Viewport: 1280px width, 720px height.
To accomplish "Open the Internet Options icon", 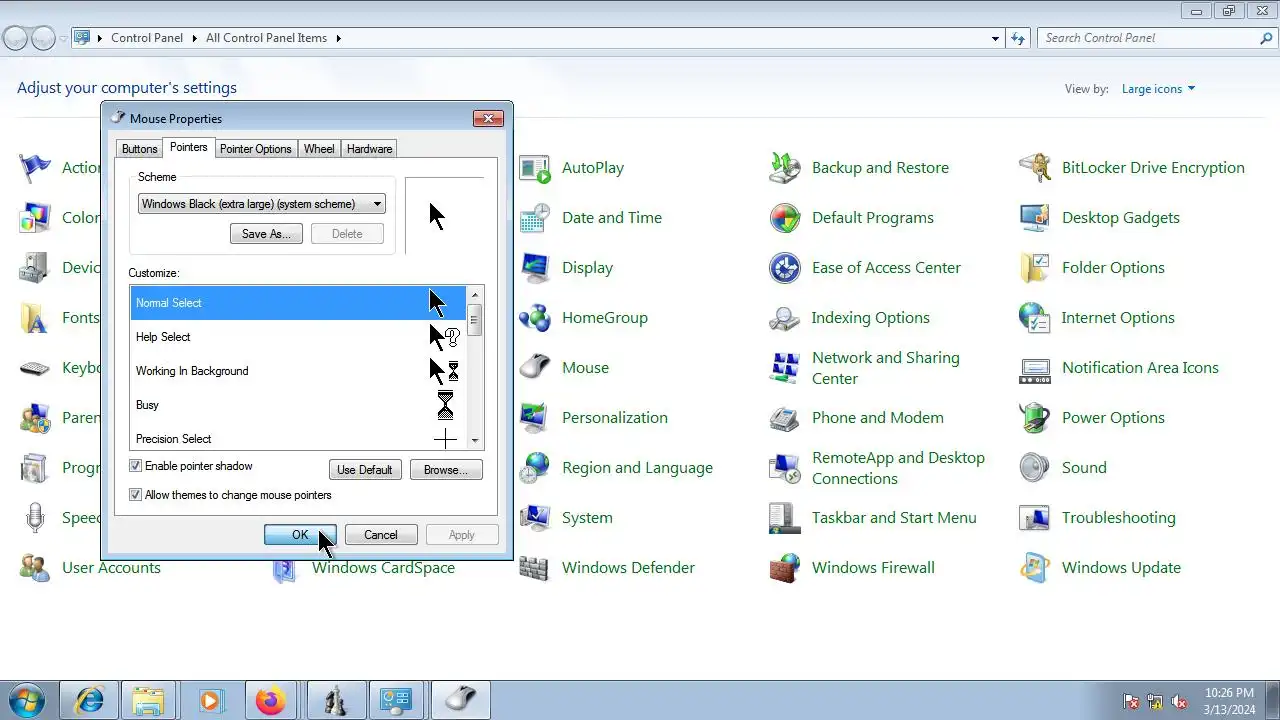I will (x=1035, y=318).
